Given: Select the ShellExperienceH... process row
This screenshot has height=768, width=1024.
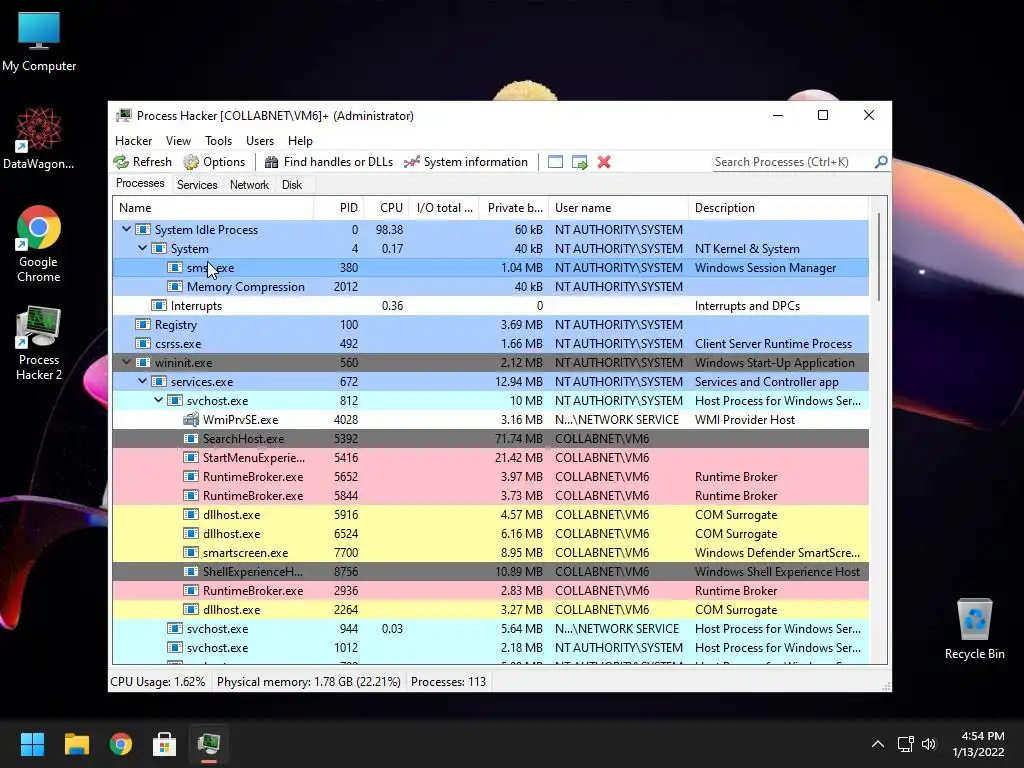Looking at the screenshot, I should [x=490, y=571].
